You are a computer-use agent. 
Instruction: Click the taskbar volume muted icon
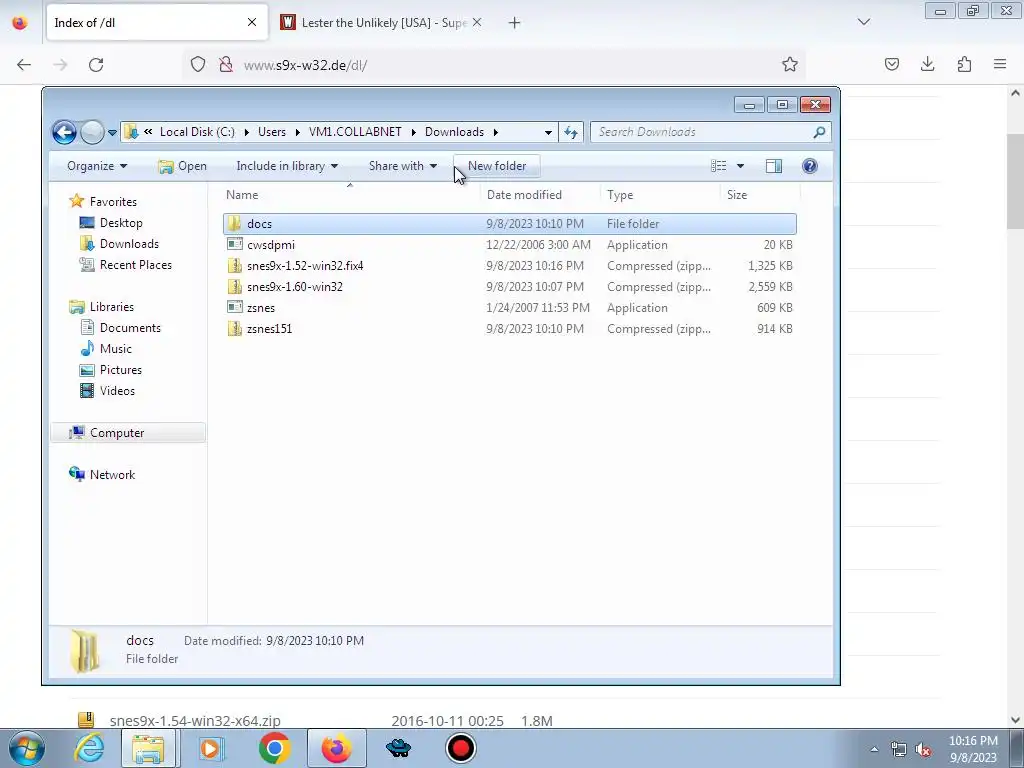[x=923, y=750]
